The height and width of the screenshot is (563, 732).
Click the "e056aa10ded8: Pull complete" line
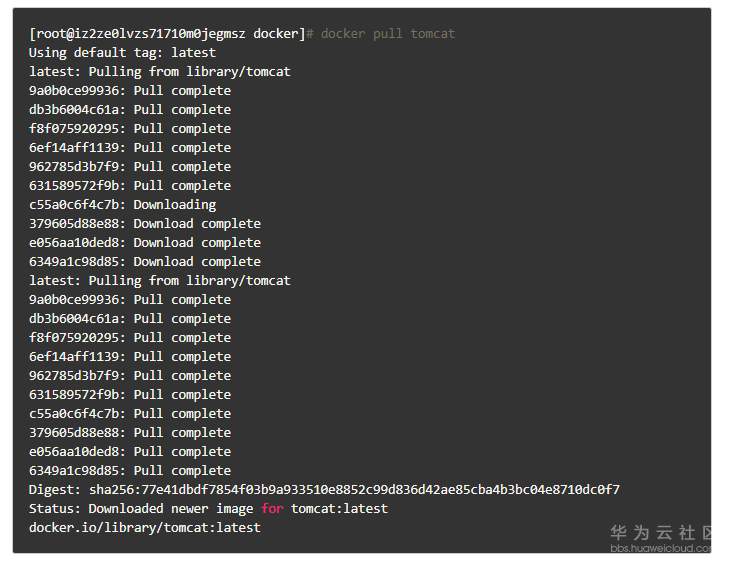[x=129, y=452]
